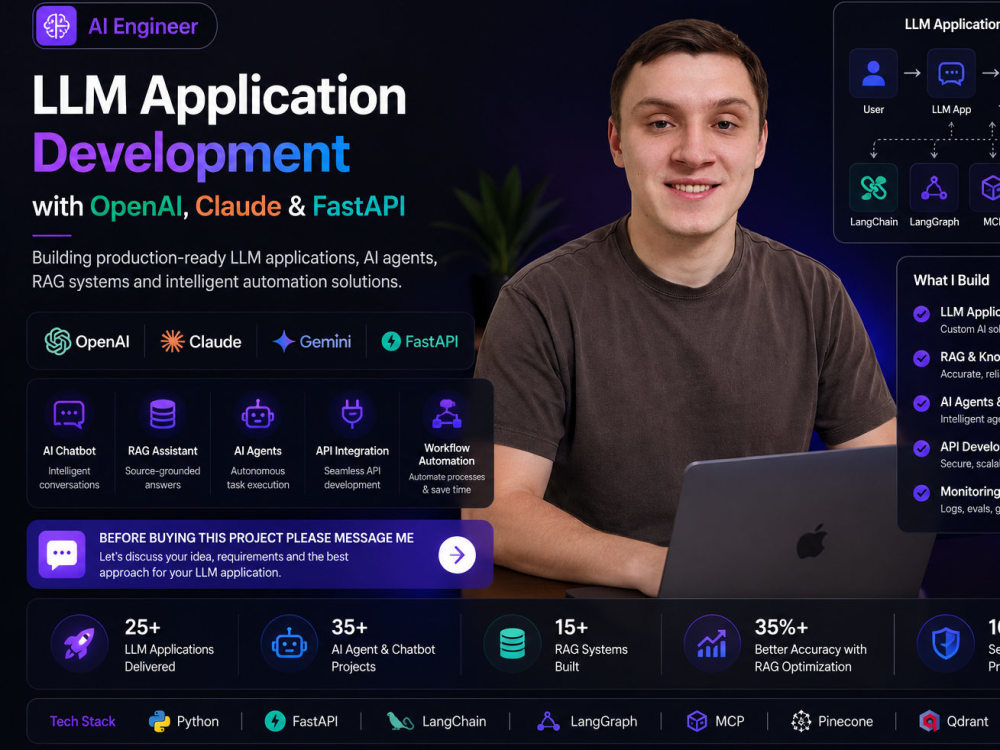Click checkmark beside Monitoring item
1000x750 pixels.
point(921,493)
